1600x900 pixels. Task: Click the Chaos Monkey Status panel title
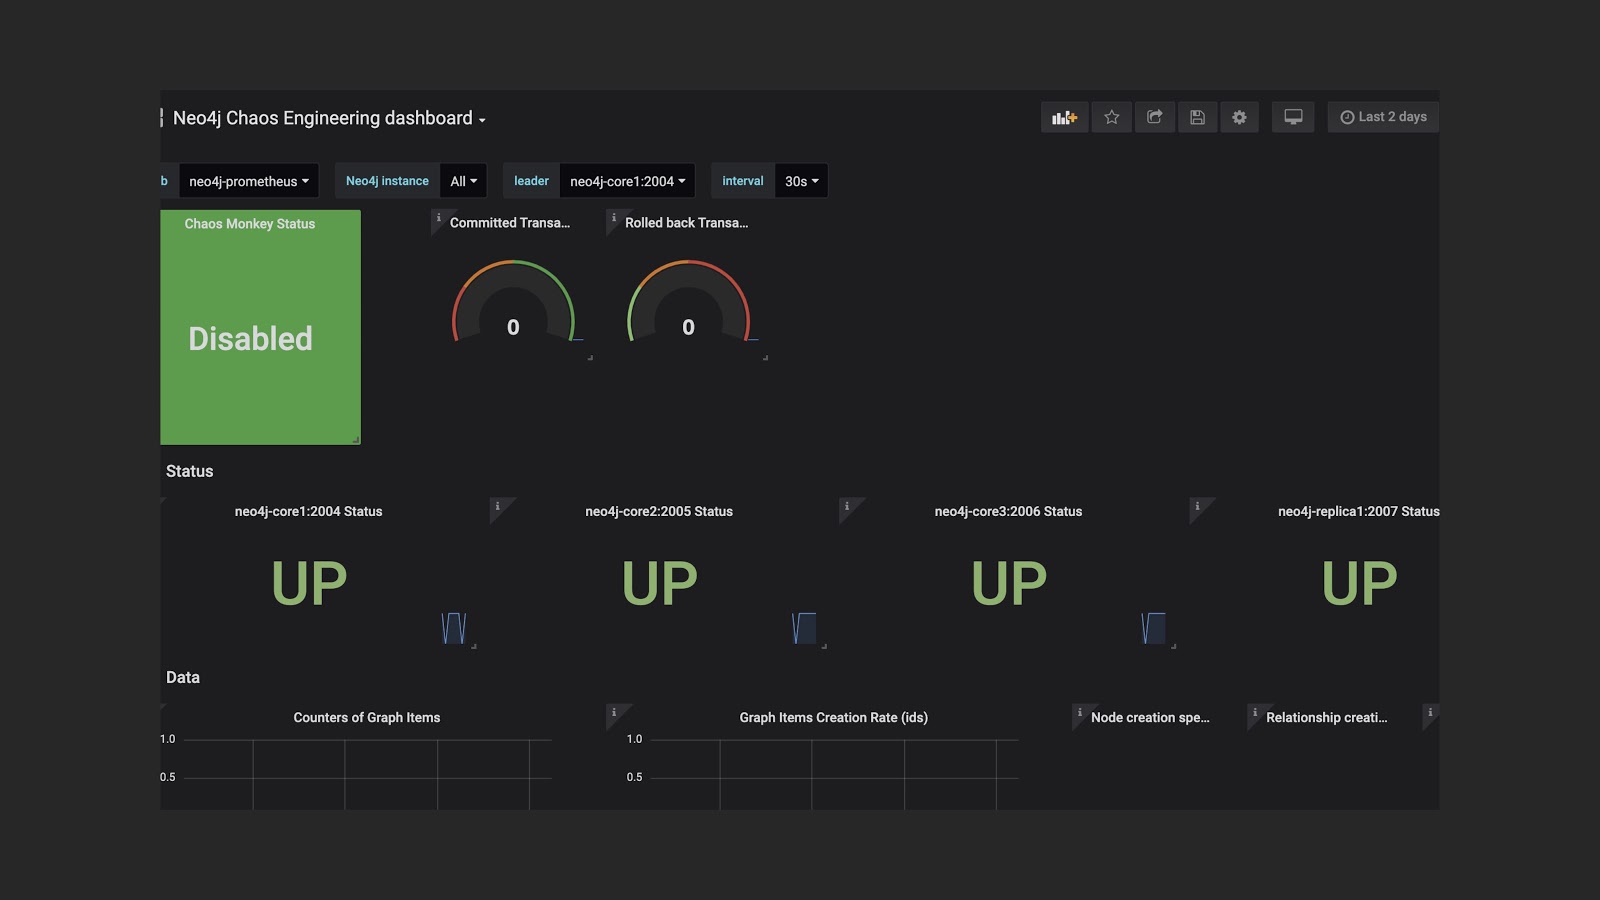point(250,224)
